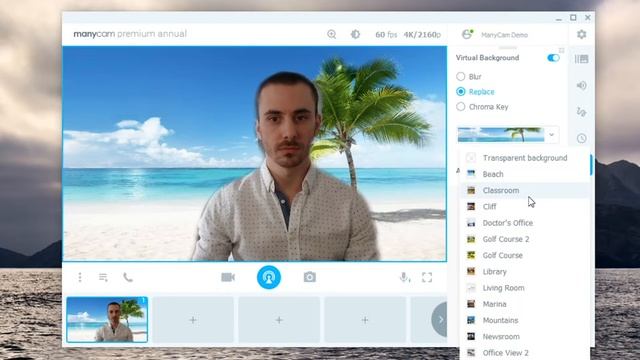The width and height of the screenshot is (640, 360).
Task: Select the Blur radio option
Action: click(x=461, y=76)
